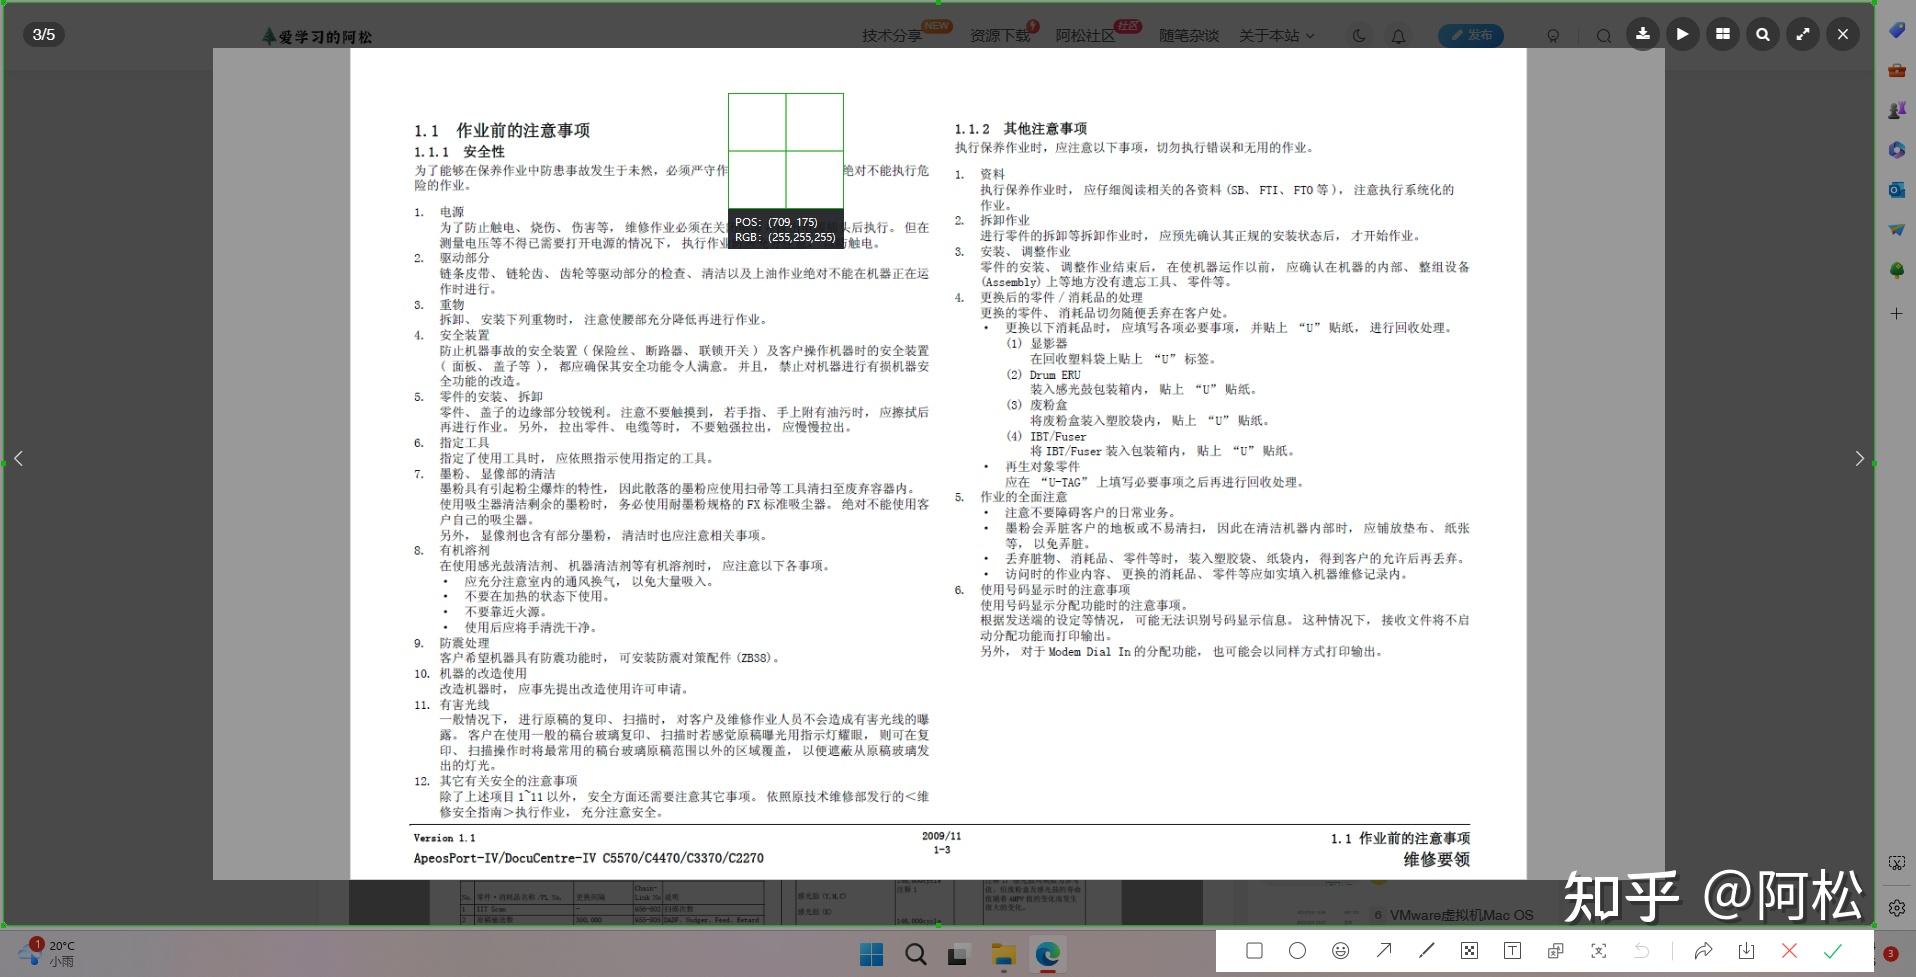This screenshot has height=977, width=1916.
Task: Go to the next image
Action: pyautogui.click(x=1859, y=459)
